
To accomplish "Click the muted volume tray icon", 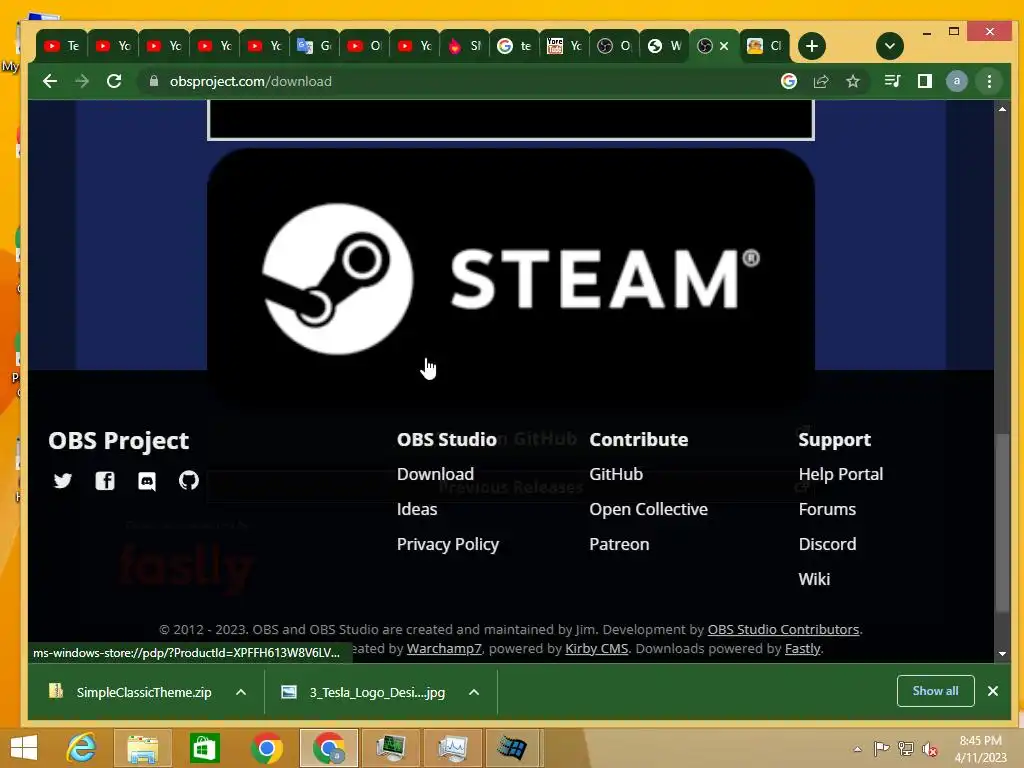I will (930, 749).
